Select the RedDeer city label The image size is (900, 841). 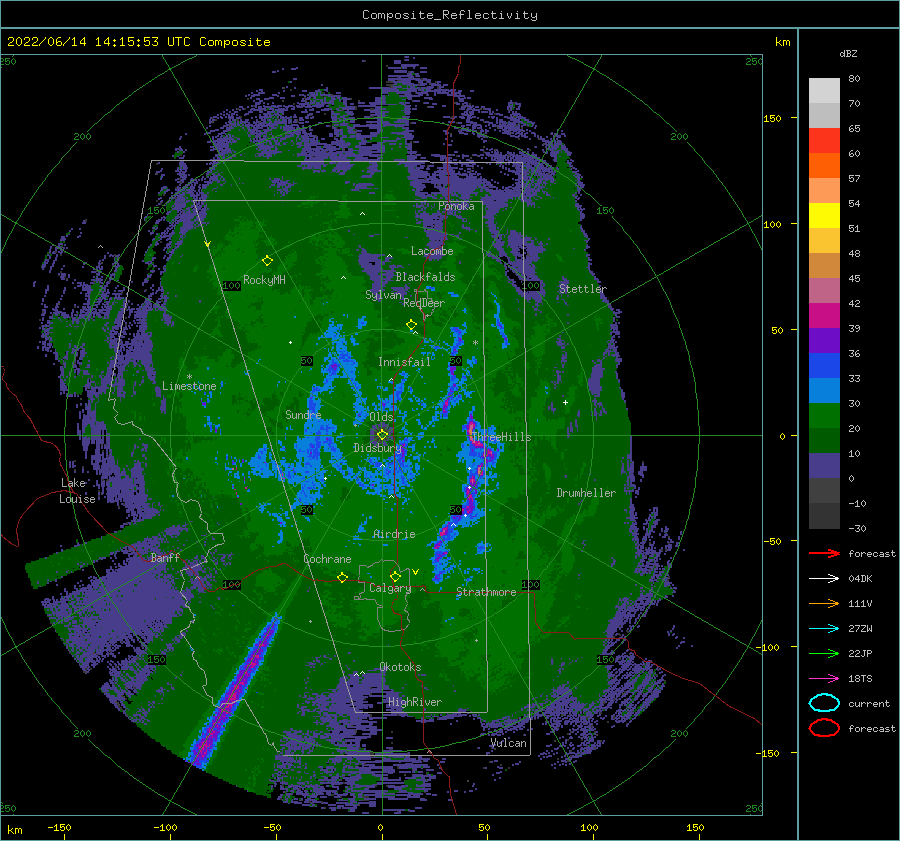(x=424, y=303)
